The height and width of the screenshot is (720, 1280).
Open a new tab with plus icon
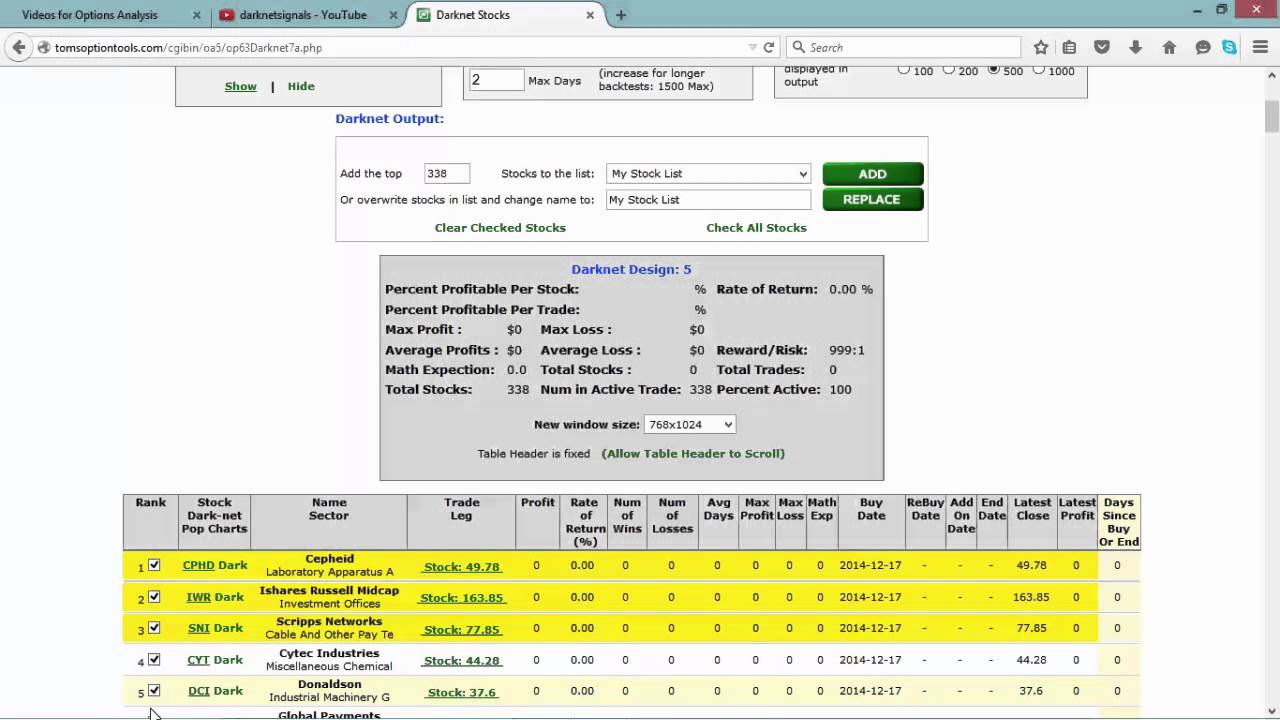pyautogui.click(x=621, y=15)
